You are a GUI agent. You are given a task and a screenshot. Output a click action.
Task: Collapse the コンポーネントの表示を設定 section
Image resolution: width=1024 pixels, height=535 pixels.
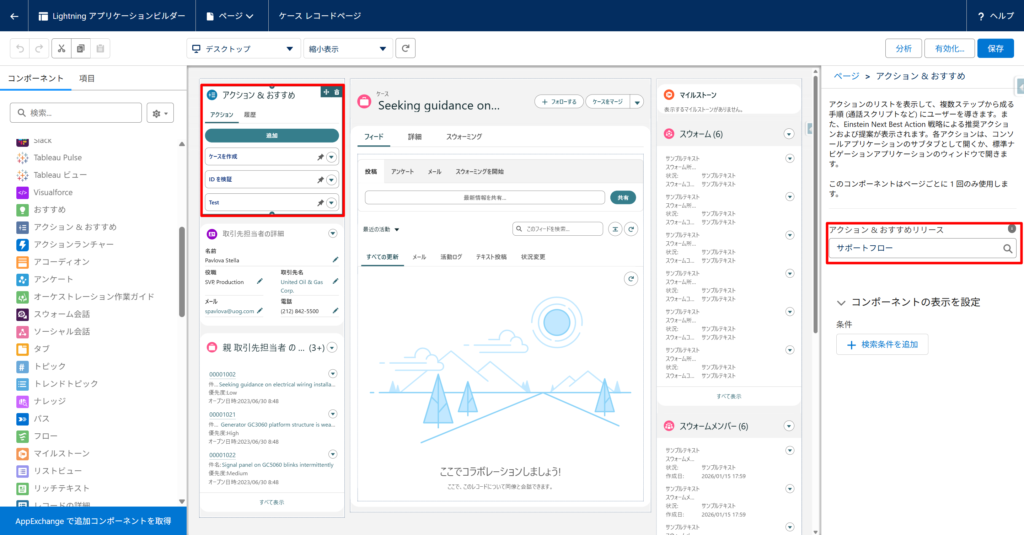(842, 302)
